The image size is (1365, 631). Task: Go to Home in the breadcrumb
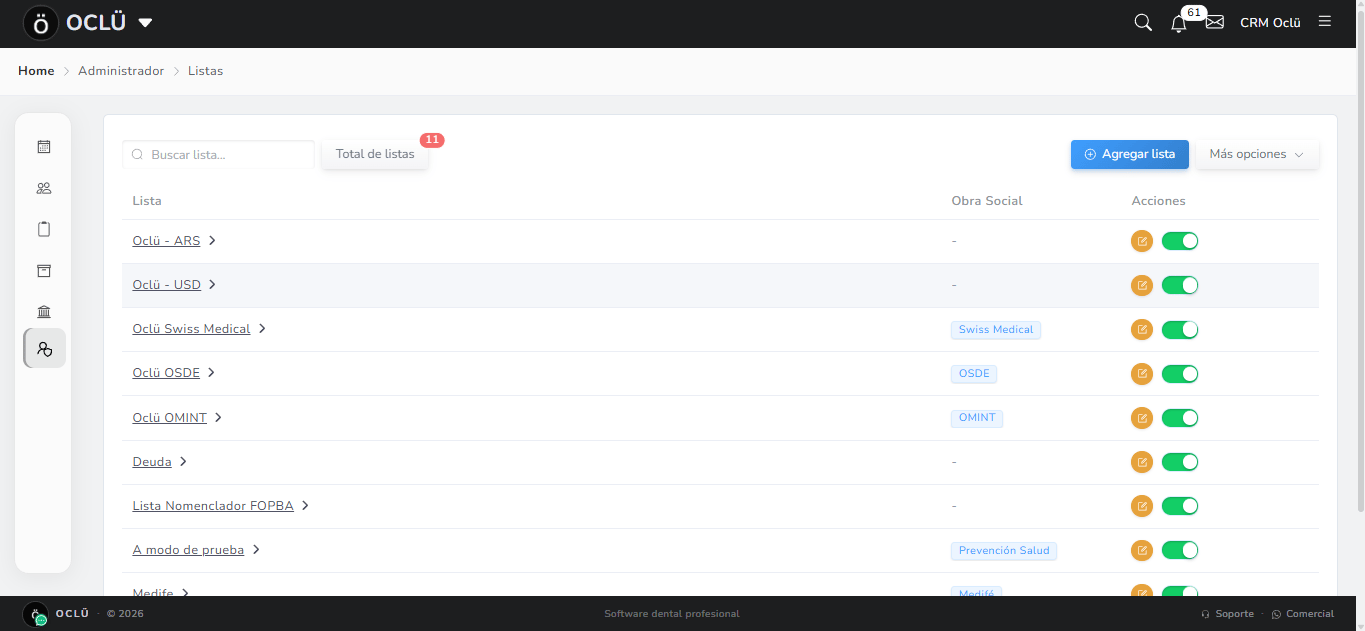(36, 71)
